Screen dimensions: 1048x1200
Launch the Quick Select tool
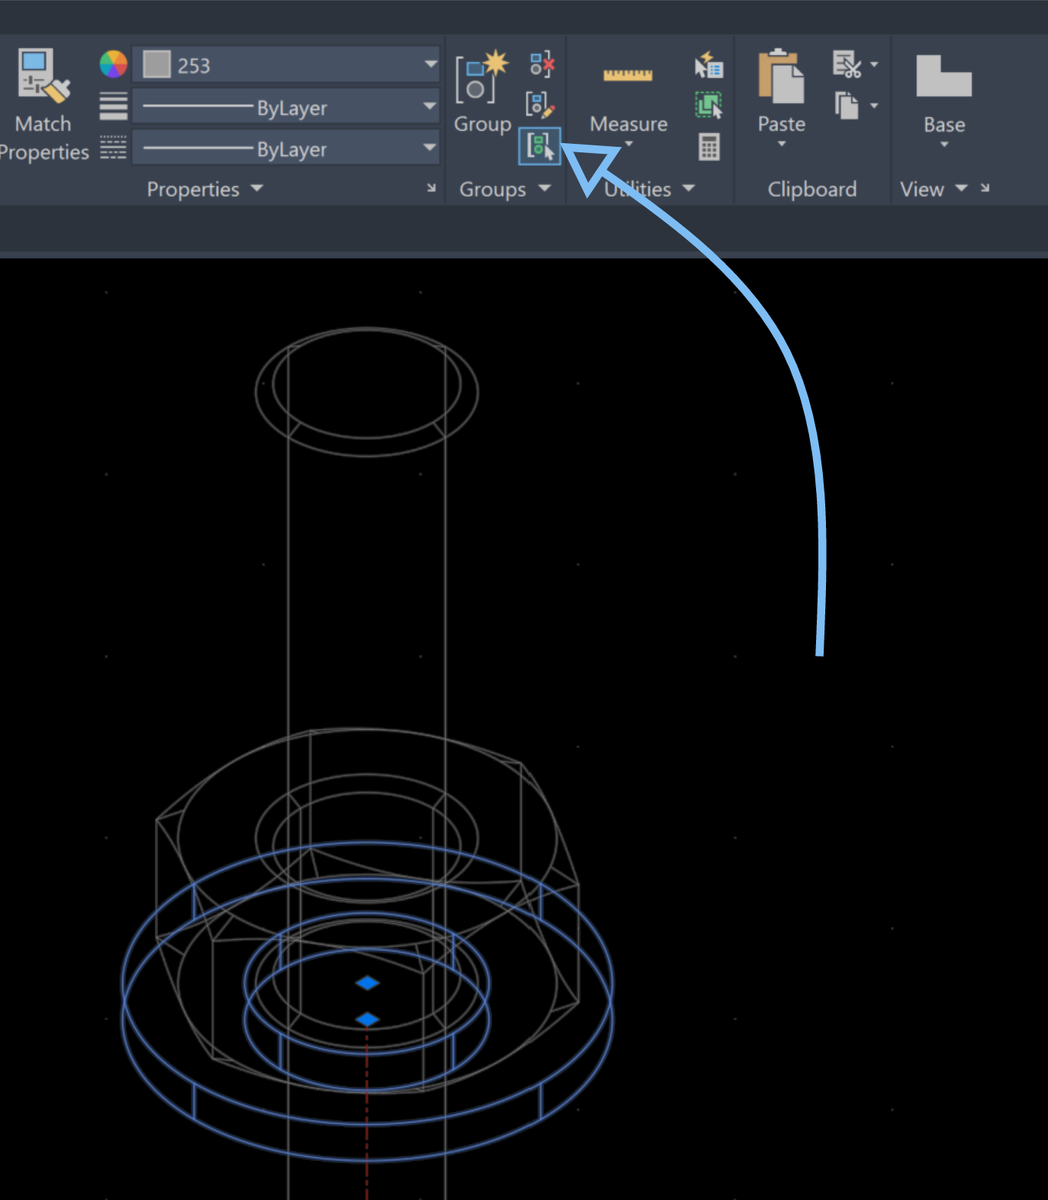(x=709, y=63)
